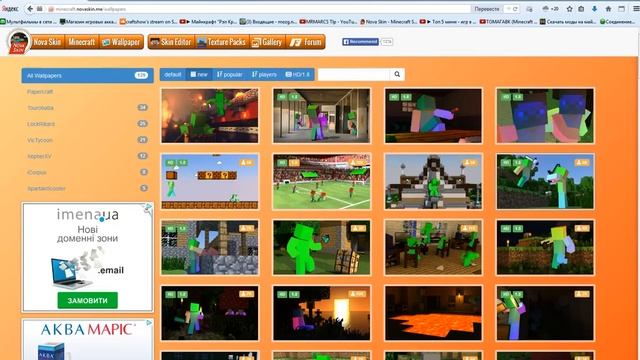Screen dimensions: 640x360
Task: Open the craftshow's stream bookmark
Action: (149, 22)
